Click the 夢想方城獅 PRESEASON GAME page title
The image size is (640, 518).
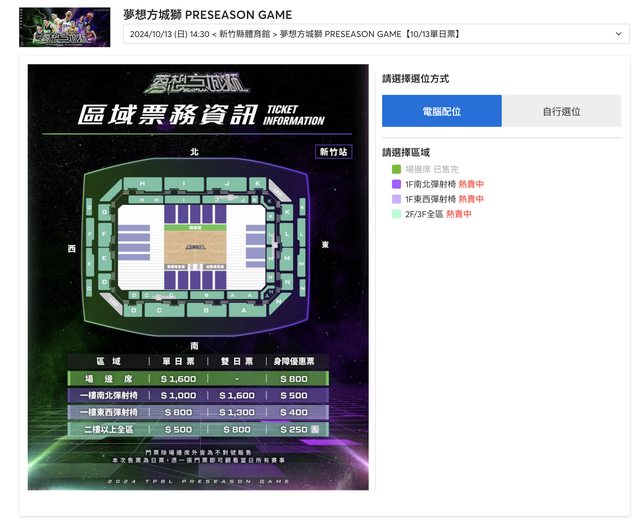click(x=208, y=15)
